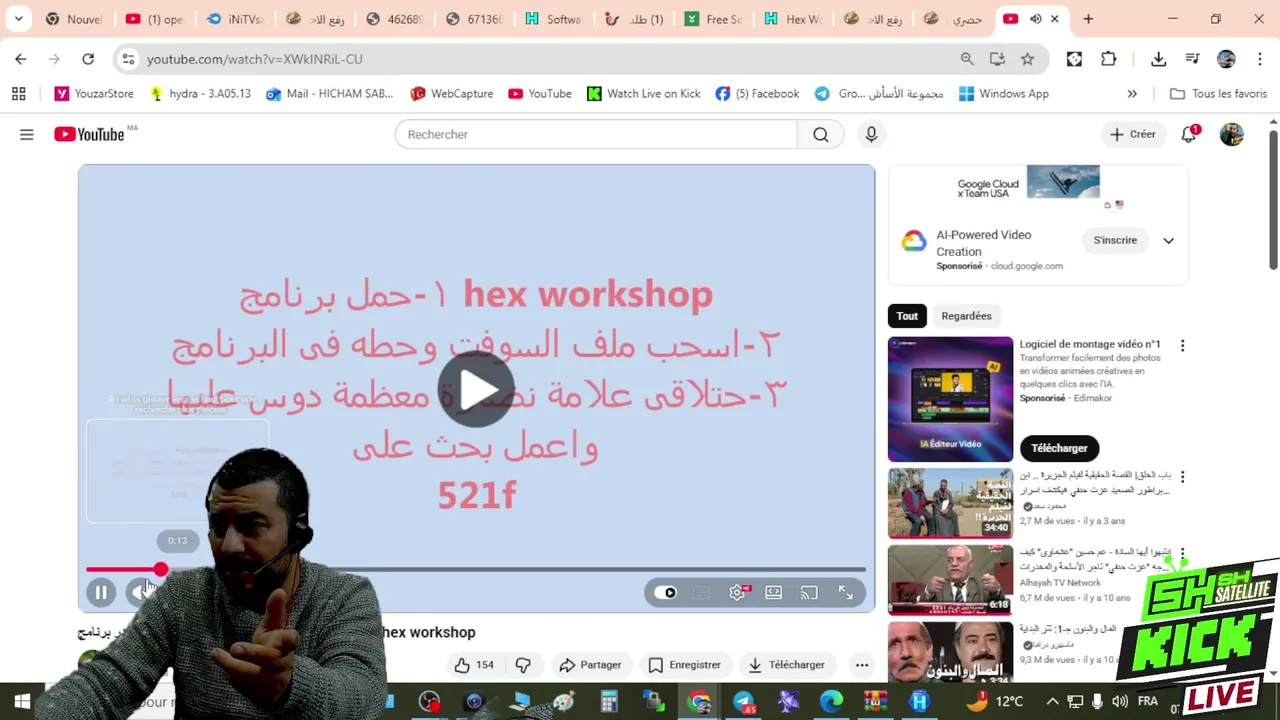Show hidden system tray icons
Image resolution: width=1280 pixels, height=720 pixels.
coord(1052,702)
